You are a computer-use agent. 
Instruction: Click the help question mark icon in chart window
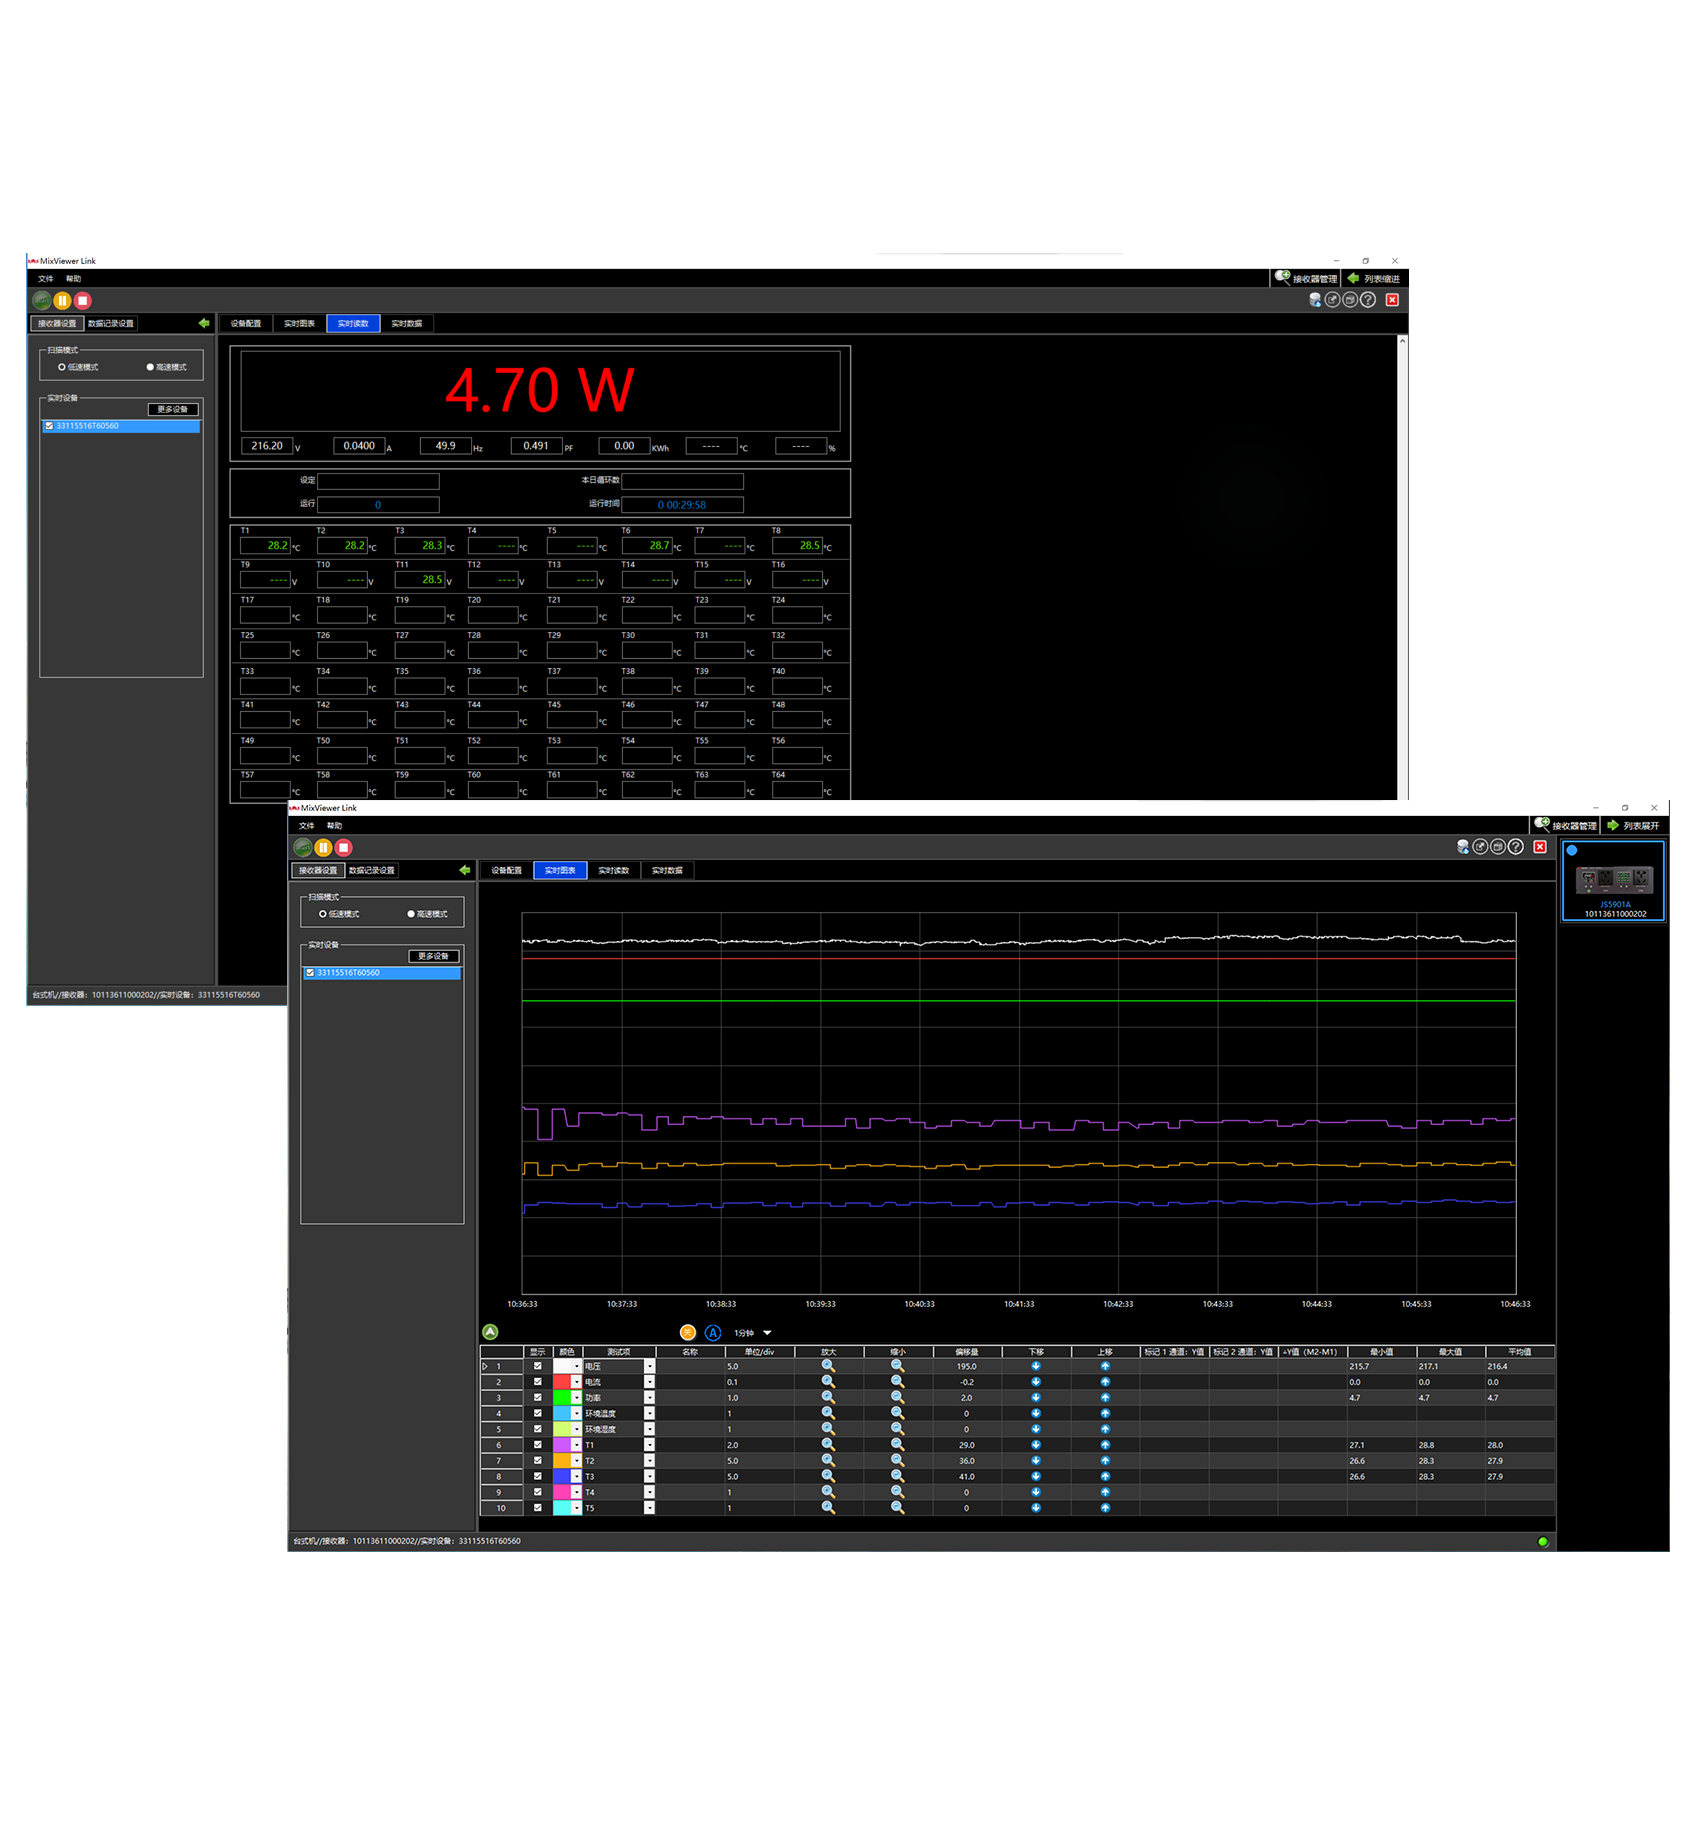point(1516,847)
